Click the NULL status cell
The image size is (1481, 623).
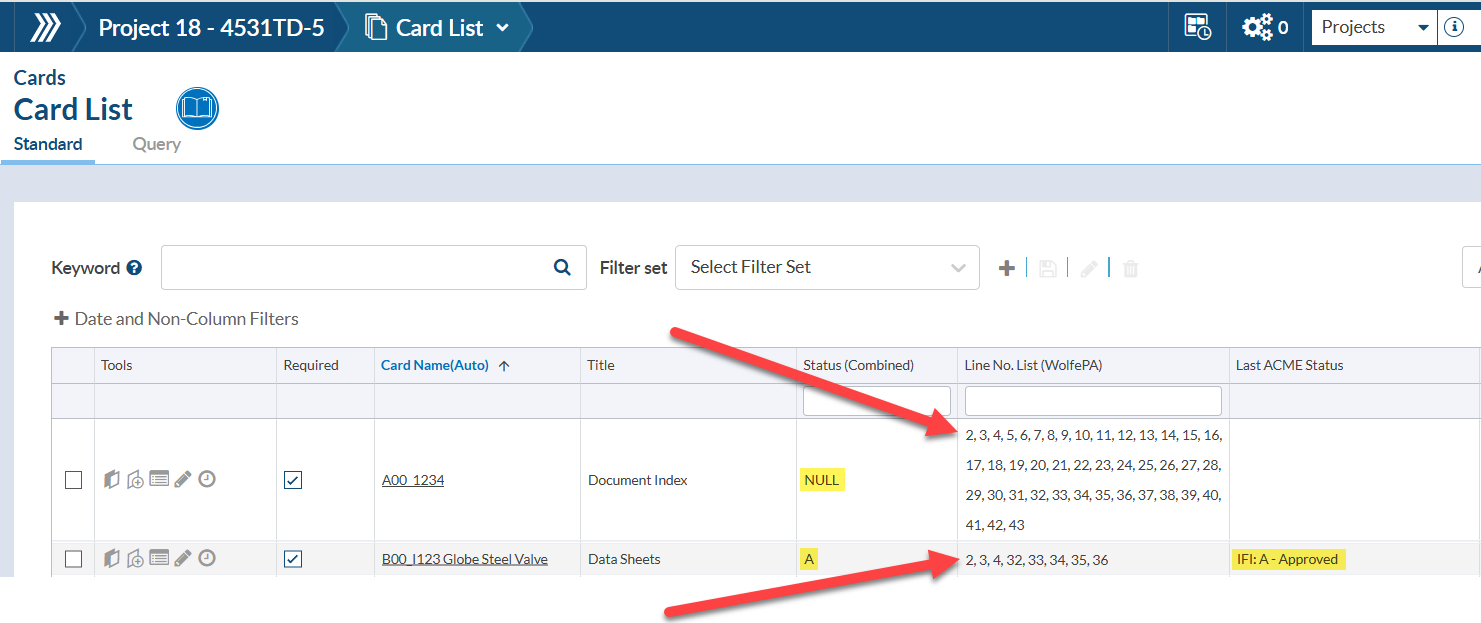[x=822, y=480]
